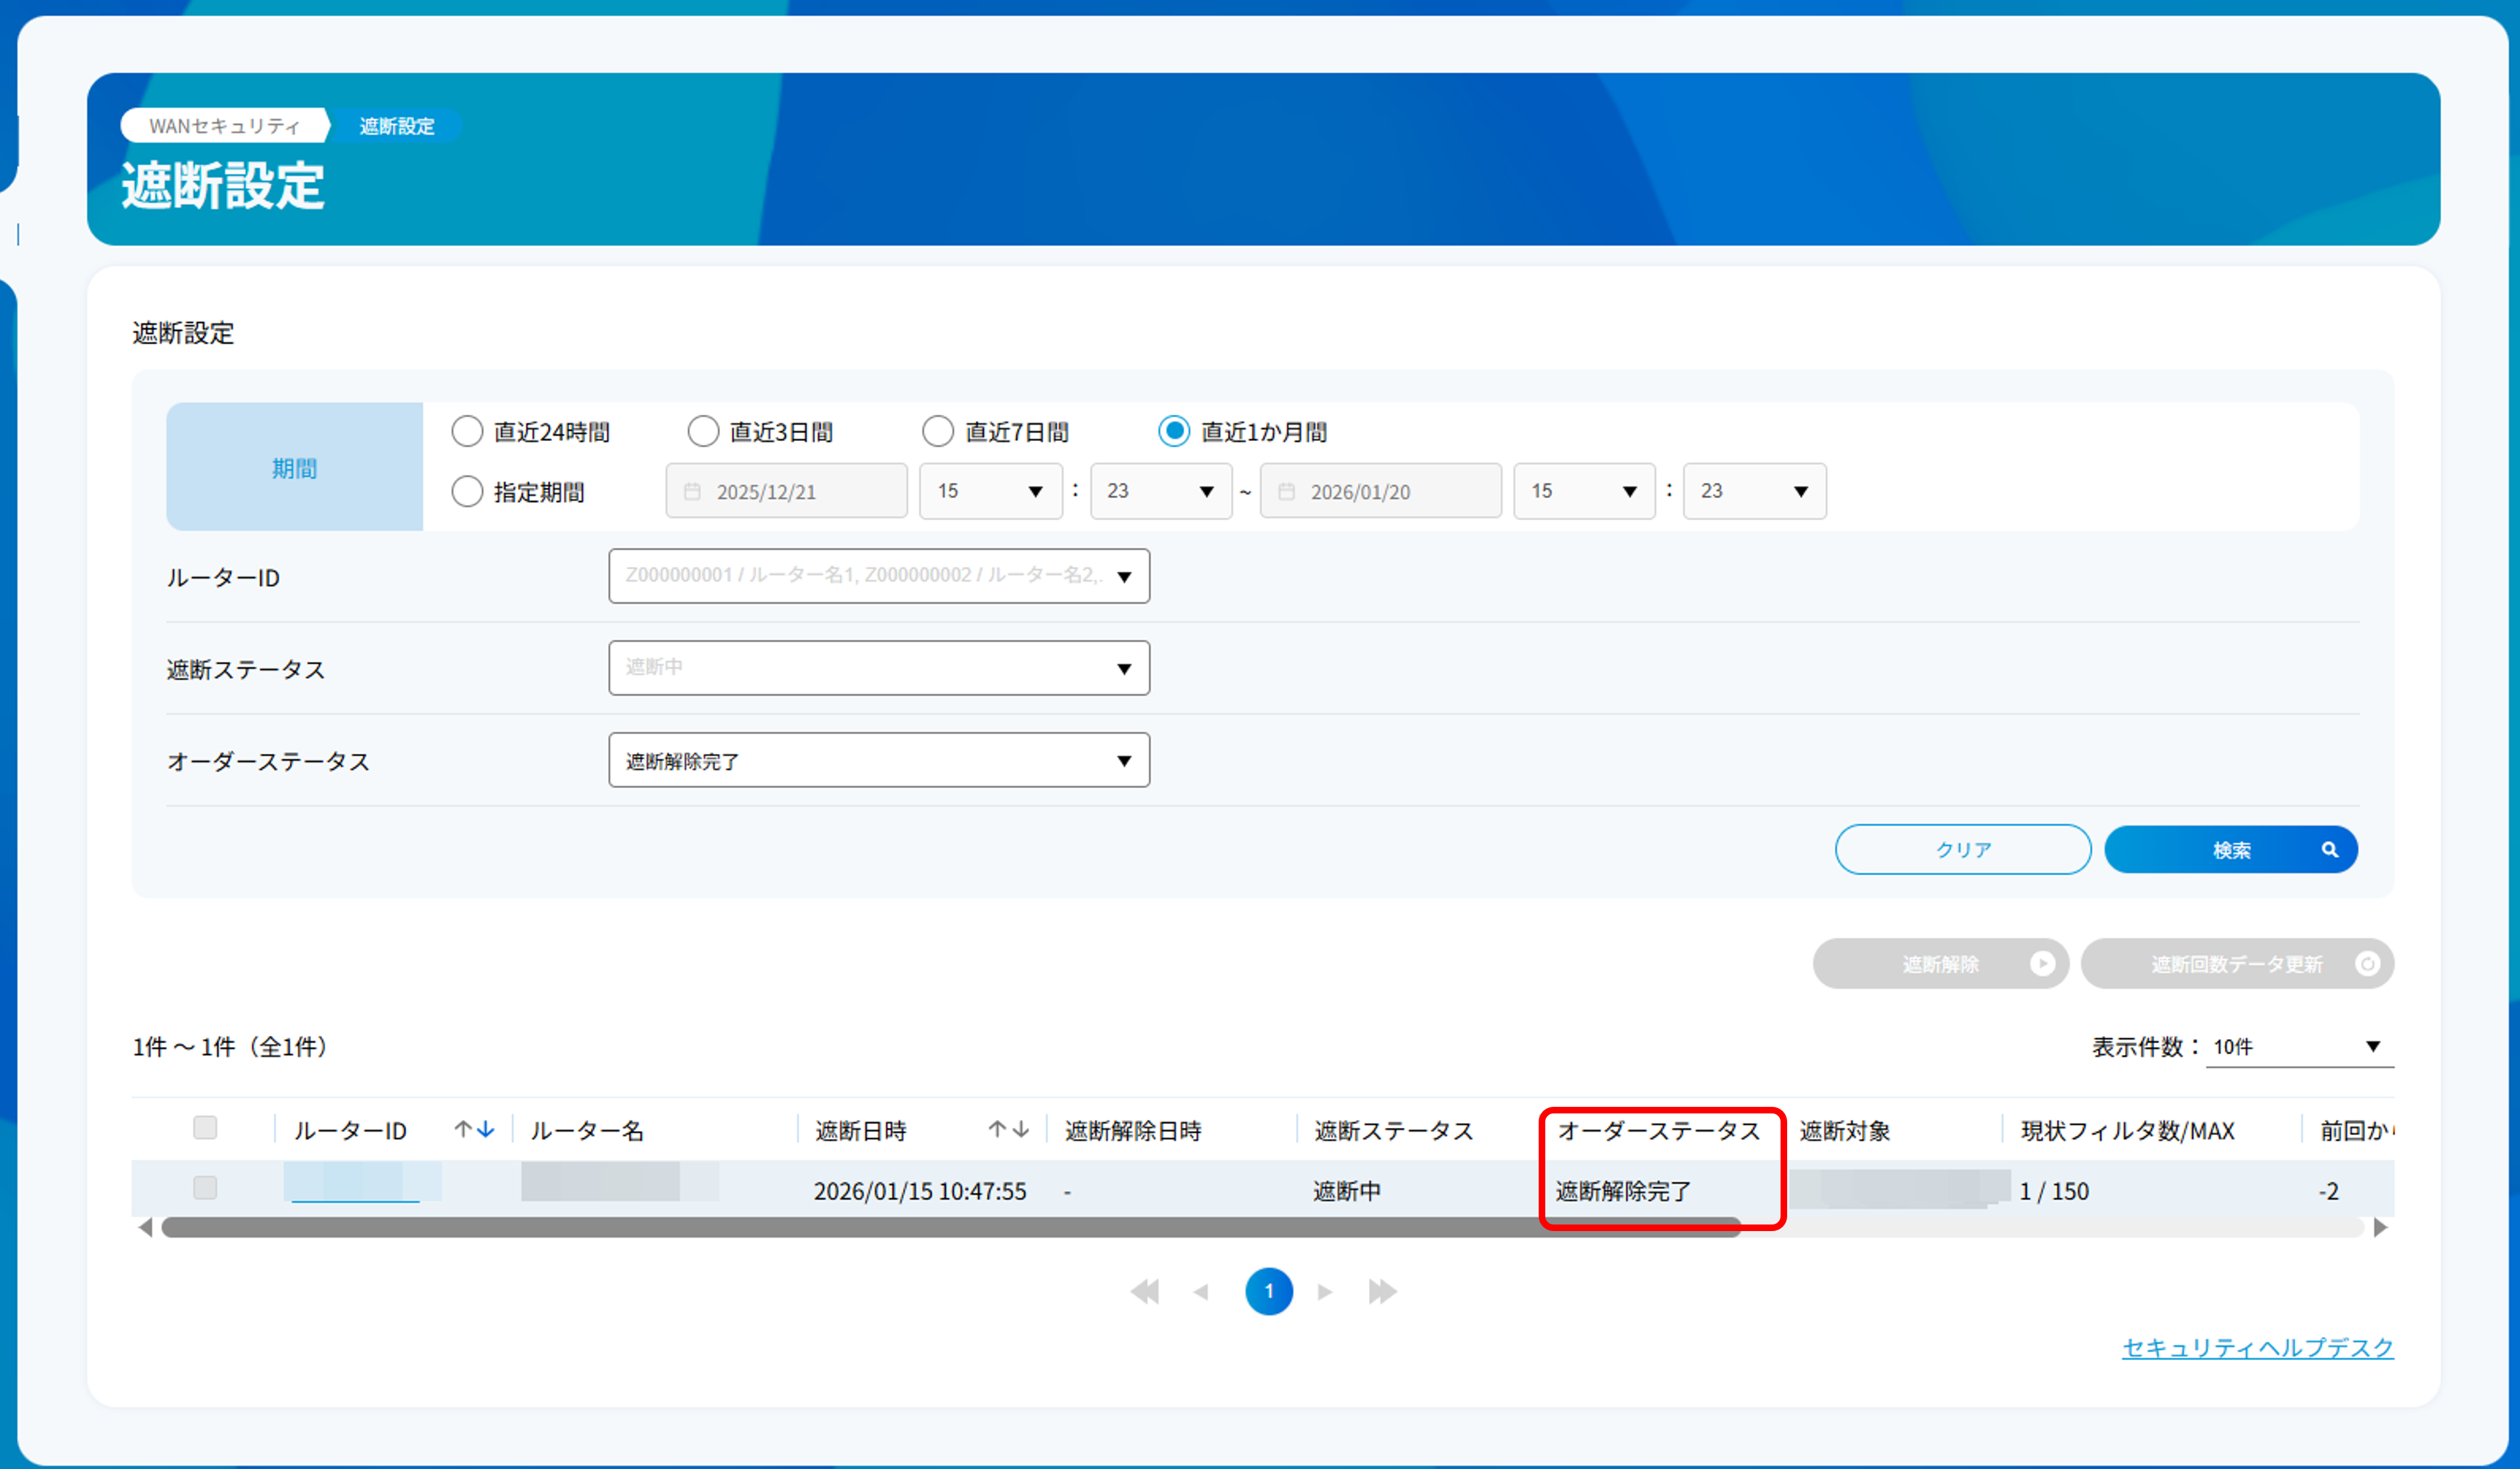Select the 直近24時間 radio button
The width and height of the screenshot is (2520, 1469).
click(467, 431)
